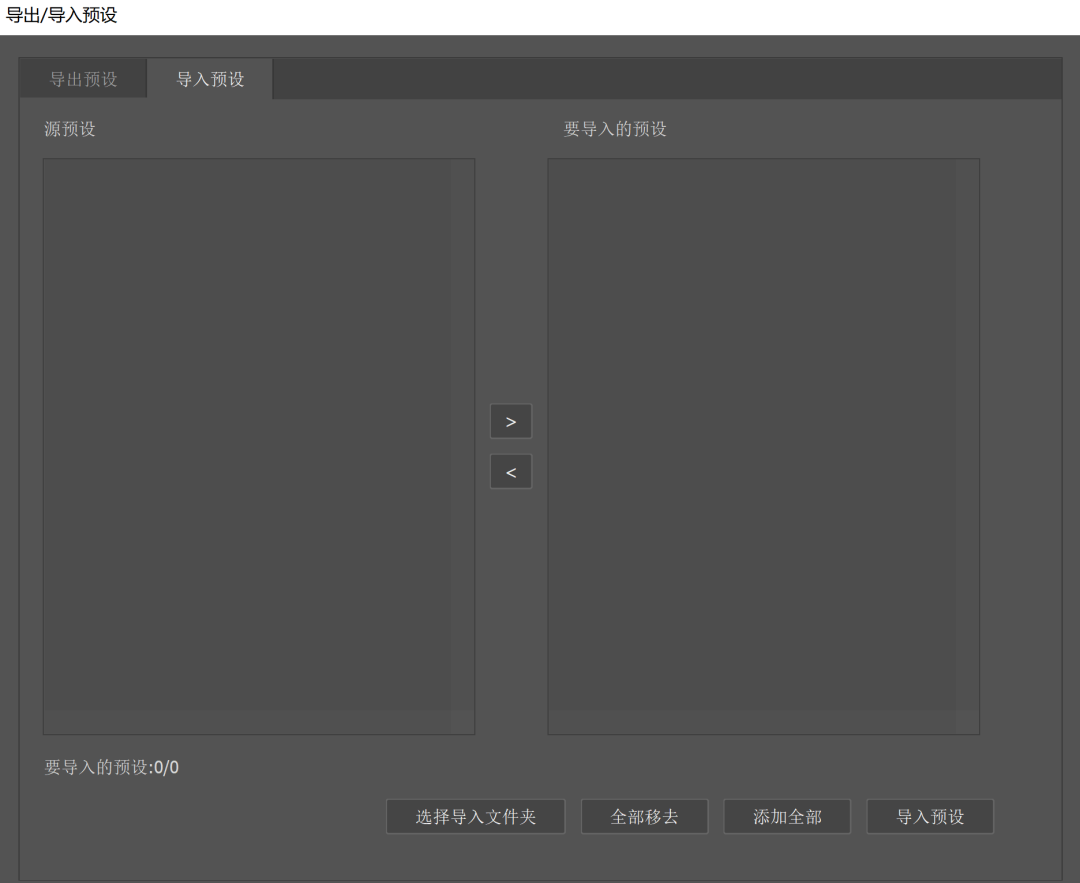Click inside the 要导入的预设 list panel

(763, 445)
